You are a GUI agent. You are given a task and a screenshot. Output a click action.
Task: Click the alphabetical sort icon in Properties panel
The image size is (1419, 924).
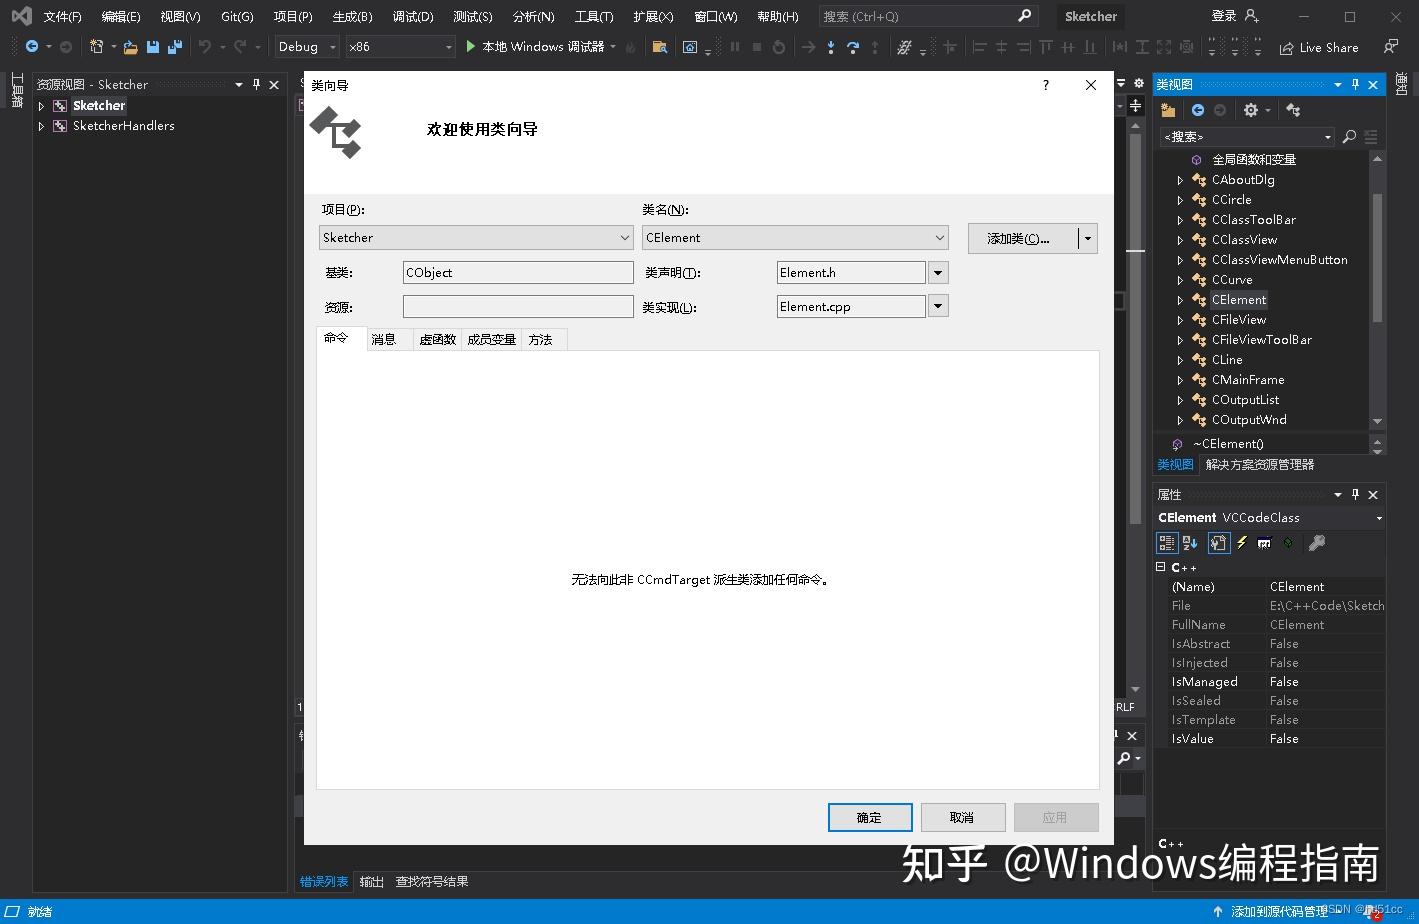[1189, 542]
